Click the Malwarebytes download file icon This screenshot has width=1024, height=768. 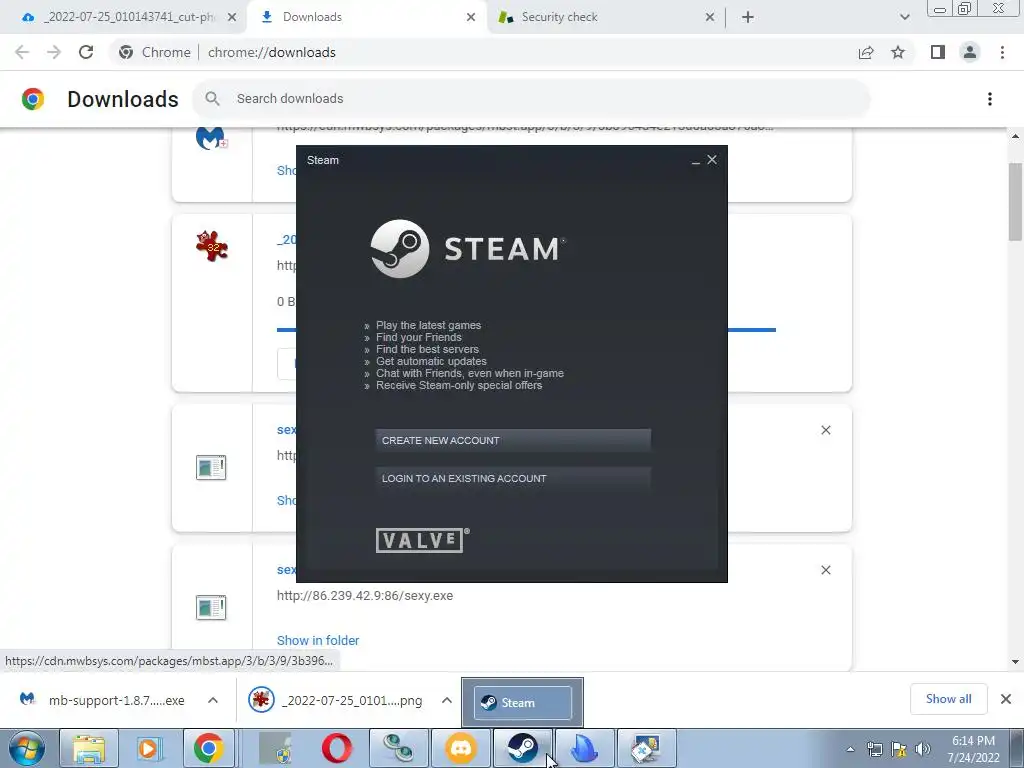tap(211, 137)
